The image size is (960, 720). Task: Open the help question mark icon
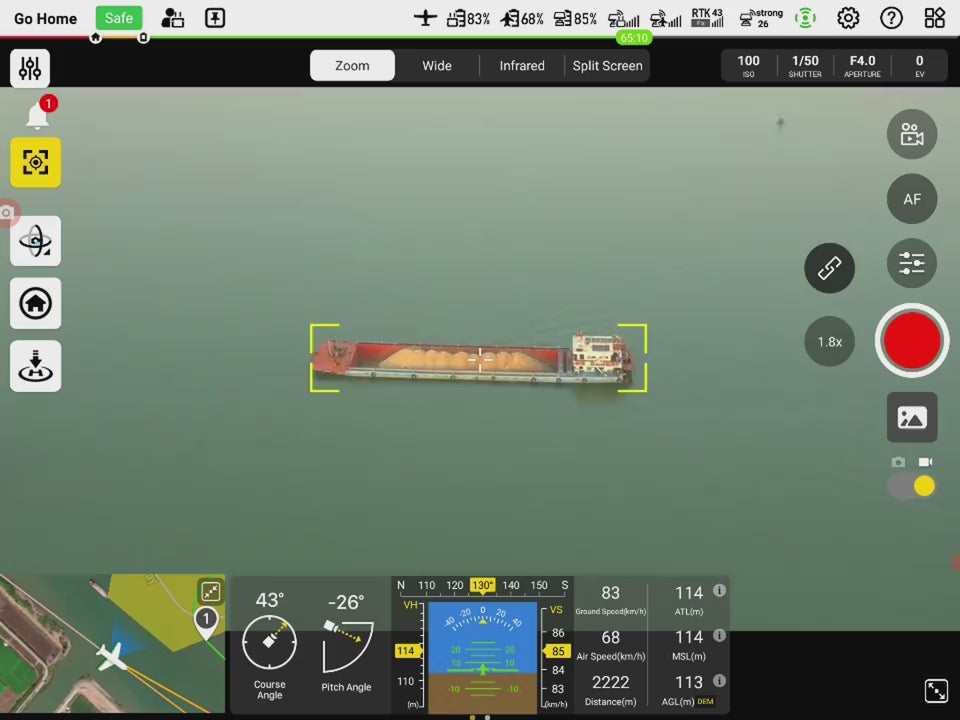891,18
